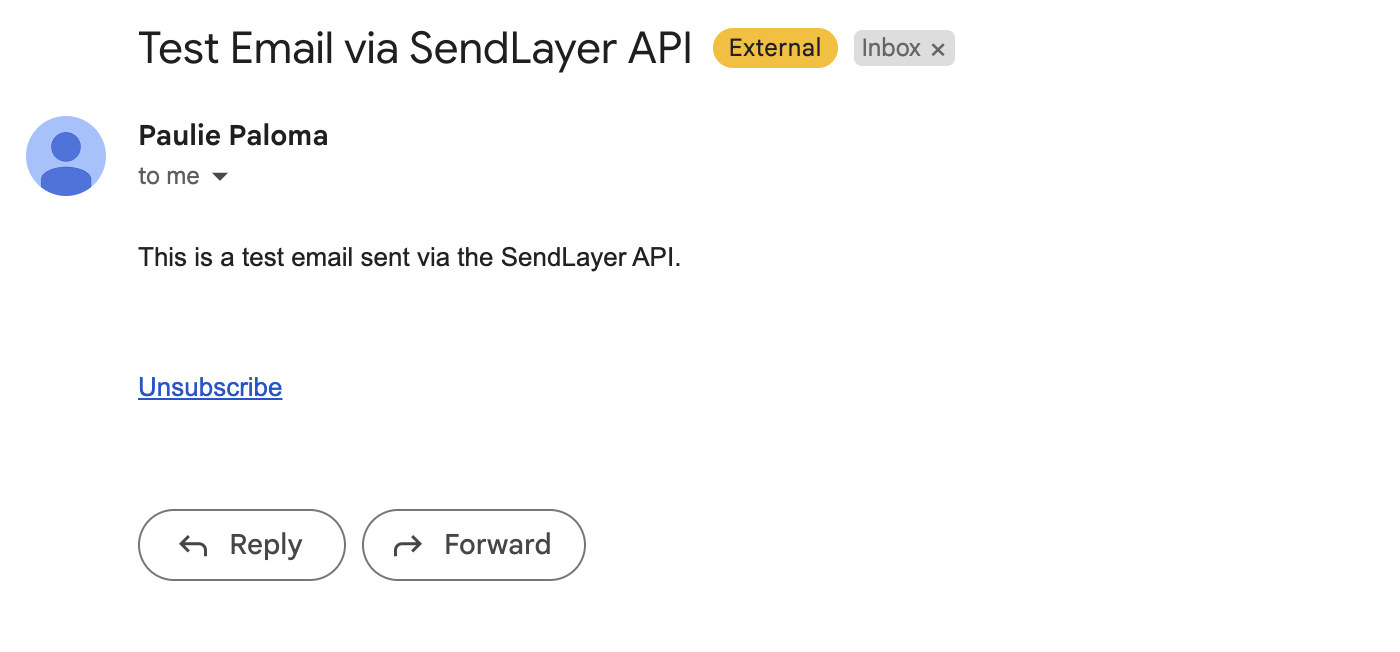Click the email subject 'Test Email via SendLayer API'

(x=415, y=47)
